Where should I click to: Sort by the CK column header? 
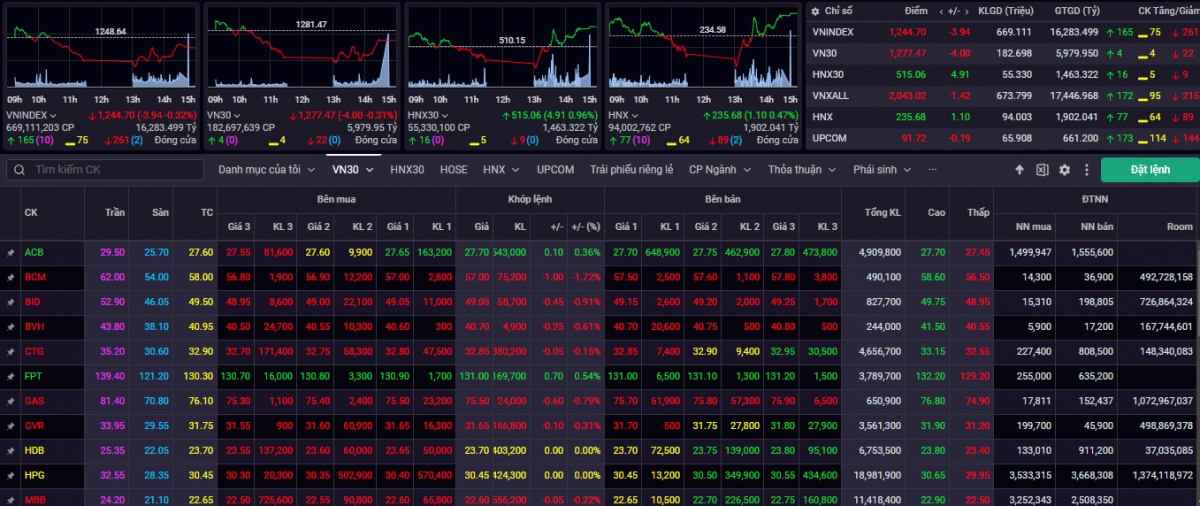click(31, 212)
